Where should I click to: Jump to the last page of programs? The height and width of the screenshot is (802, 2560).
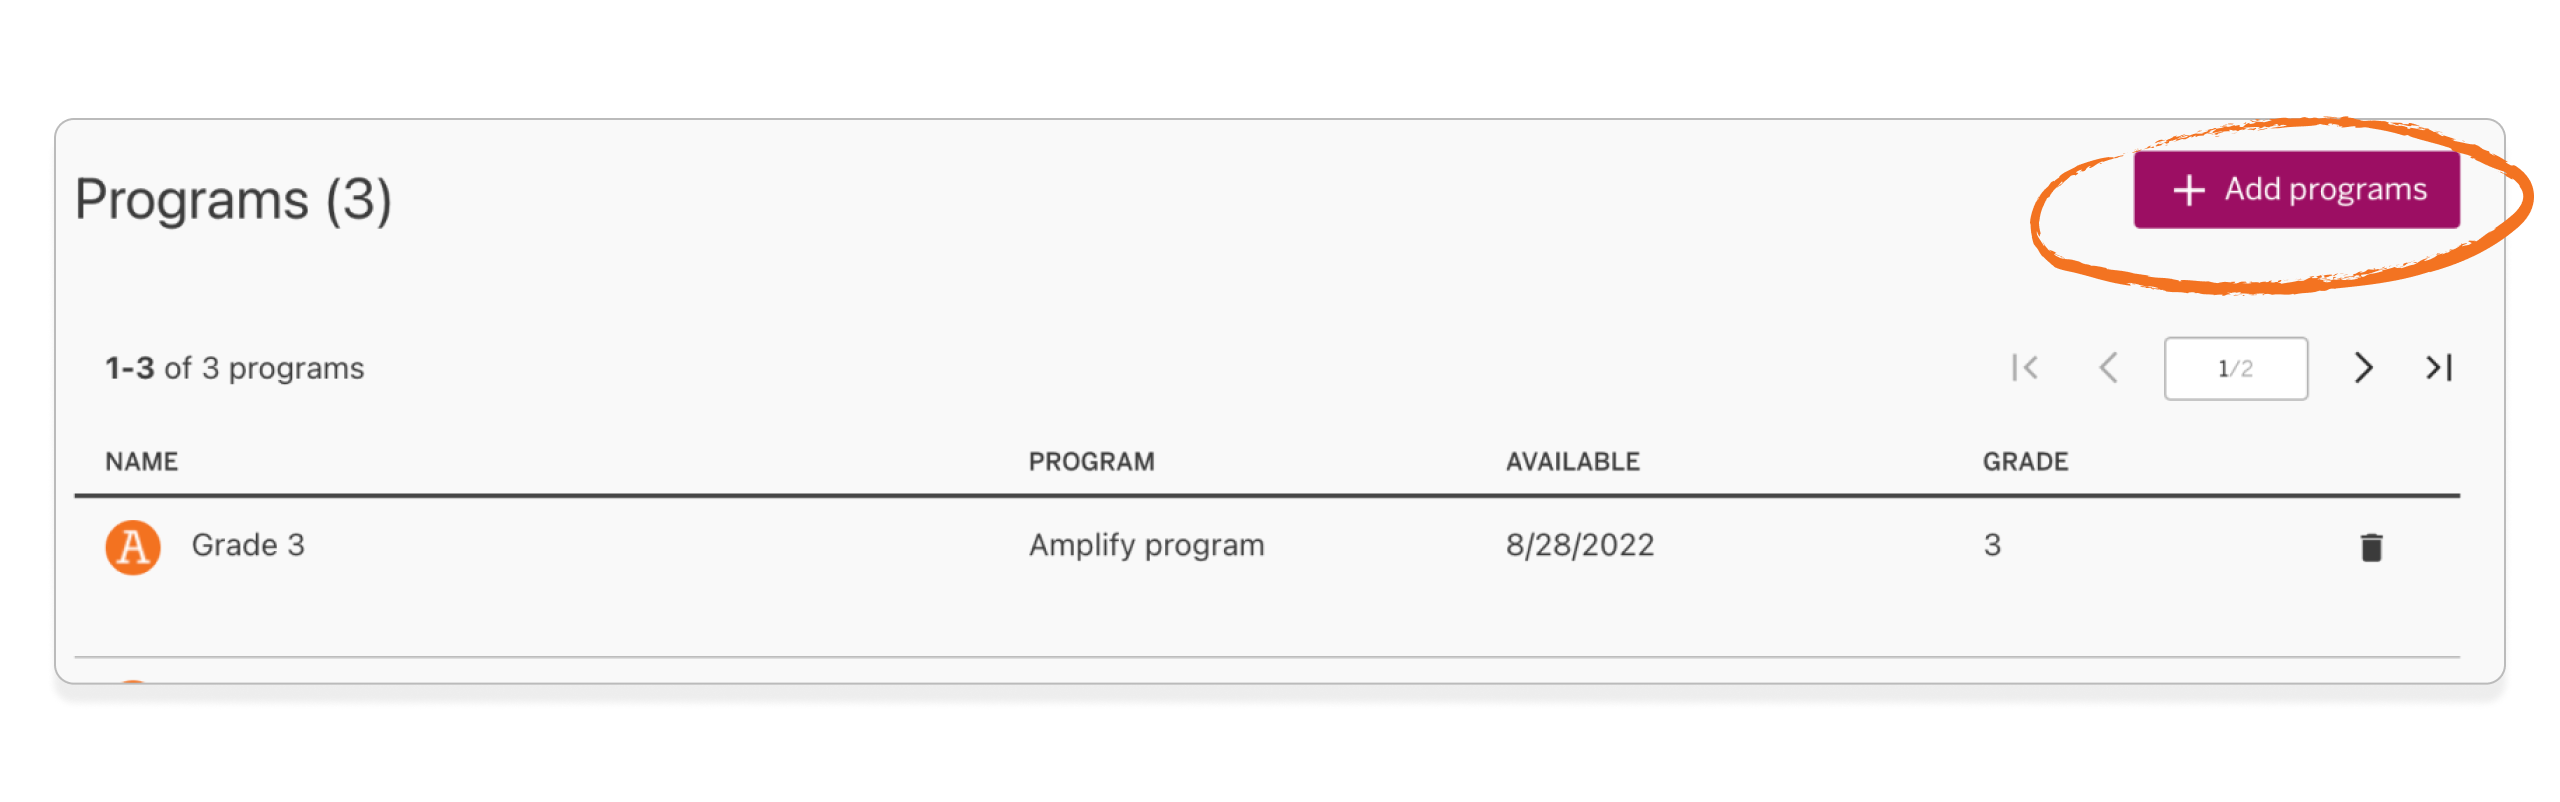tap(2439, 368)
